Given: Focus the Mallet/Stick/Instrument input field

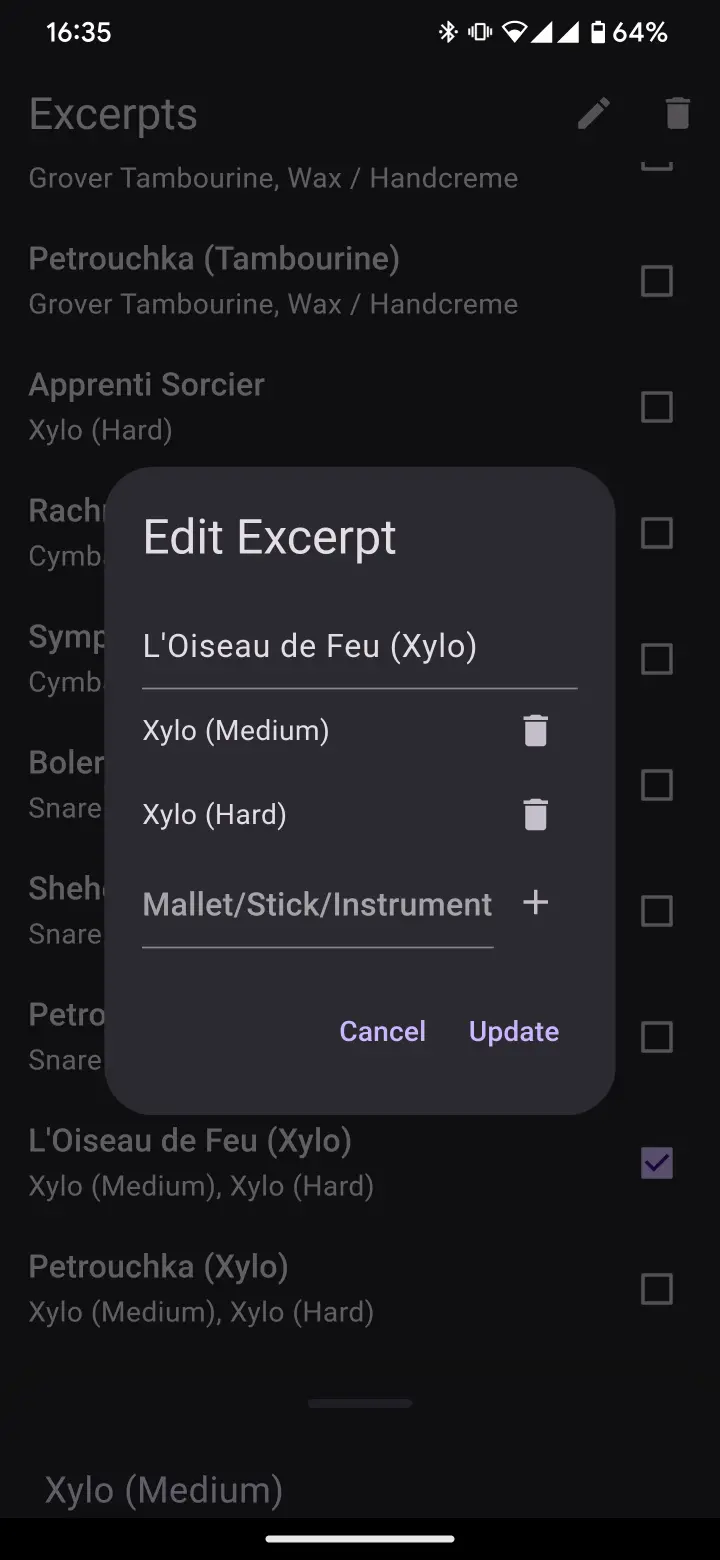Looking at the screenshot, I should [317, 905].
